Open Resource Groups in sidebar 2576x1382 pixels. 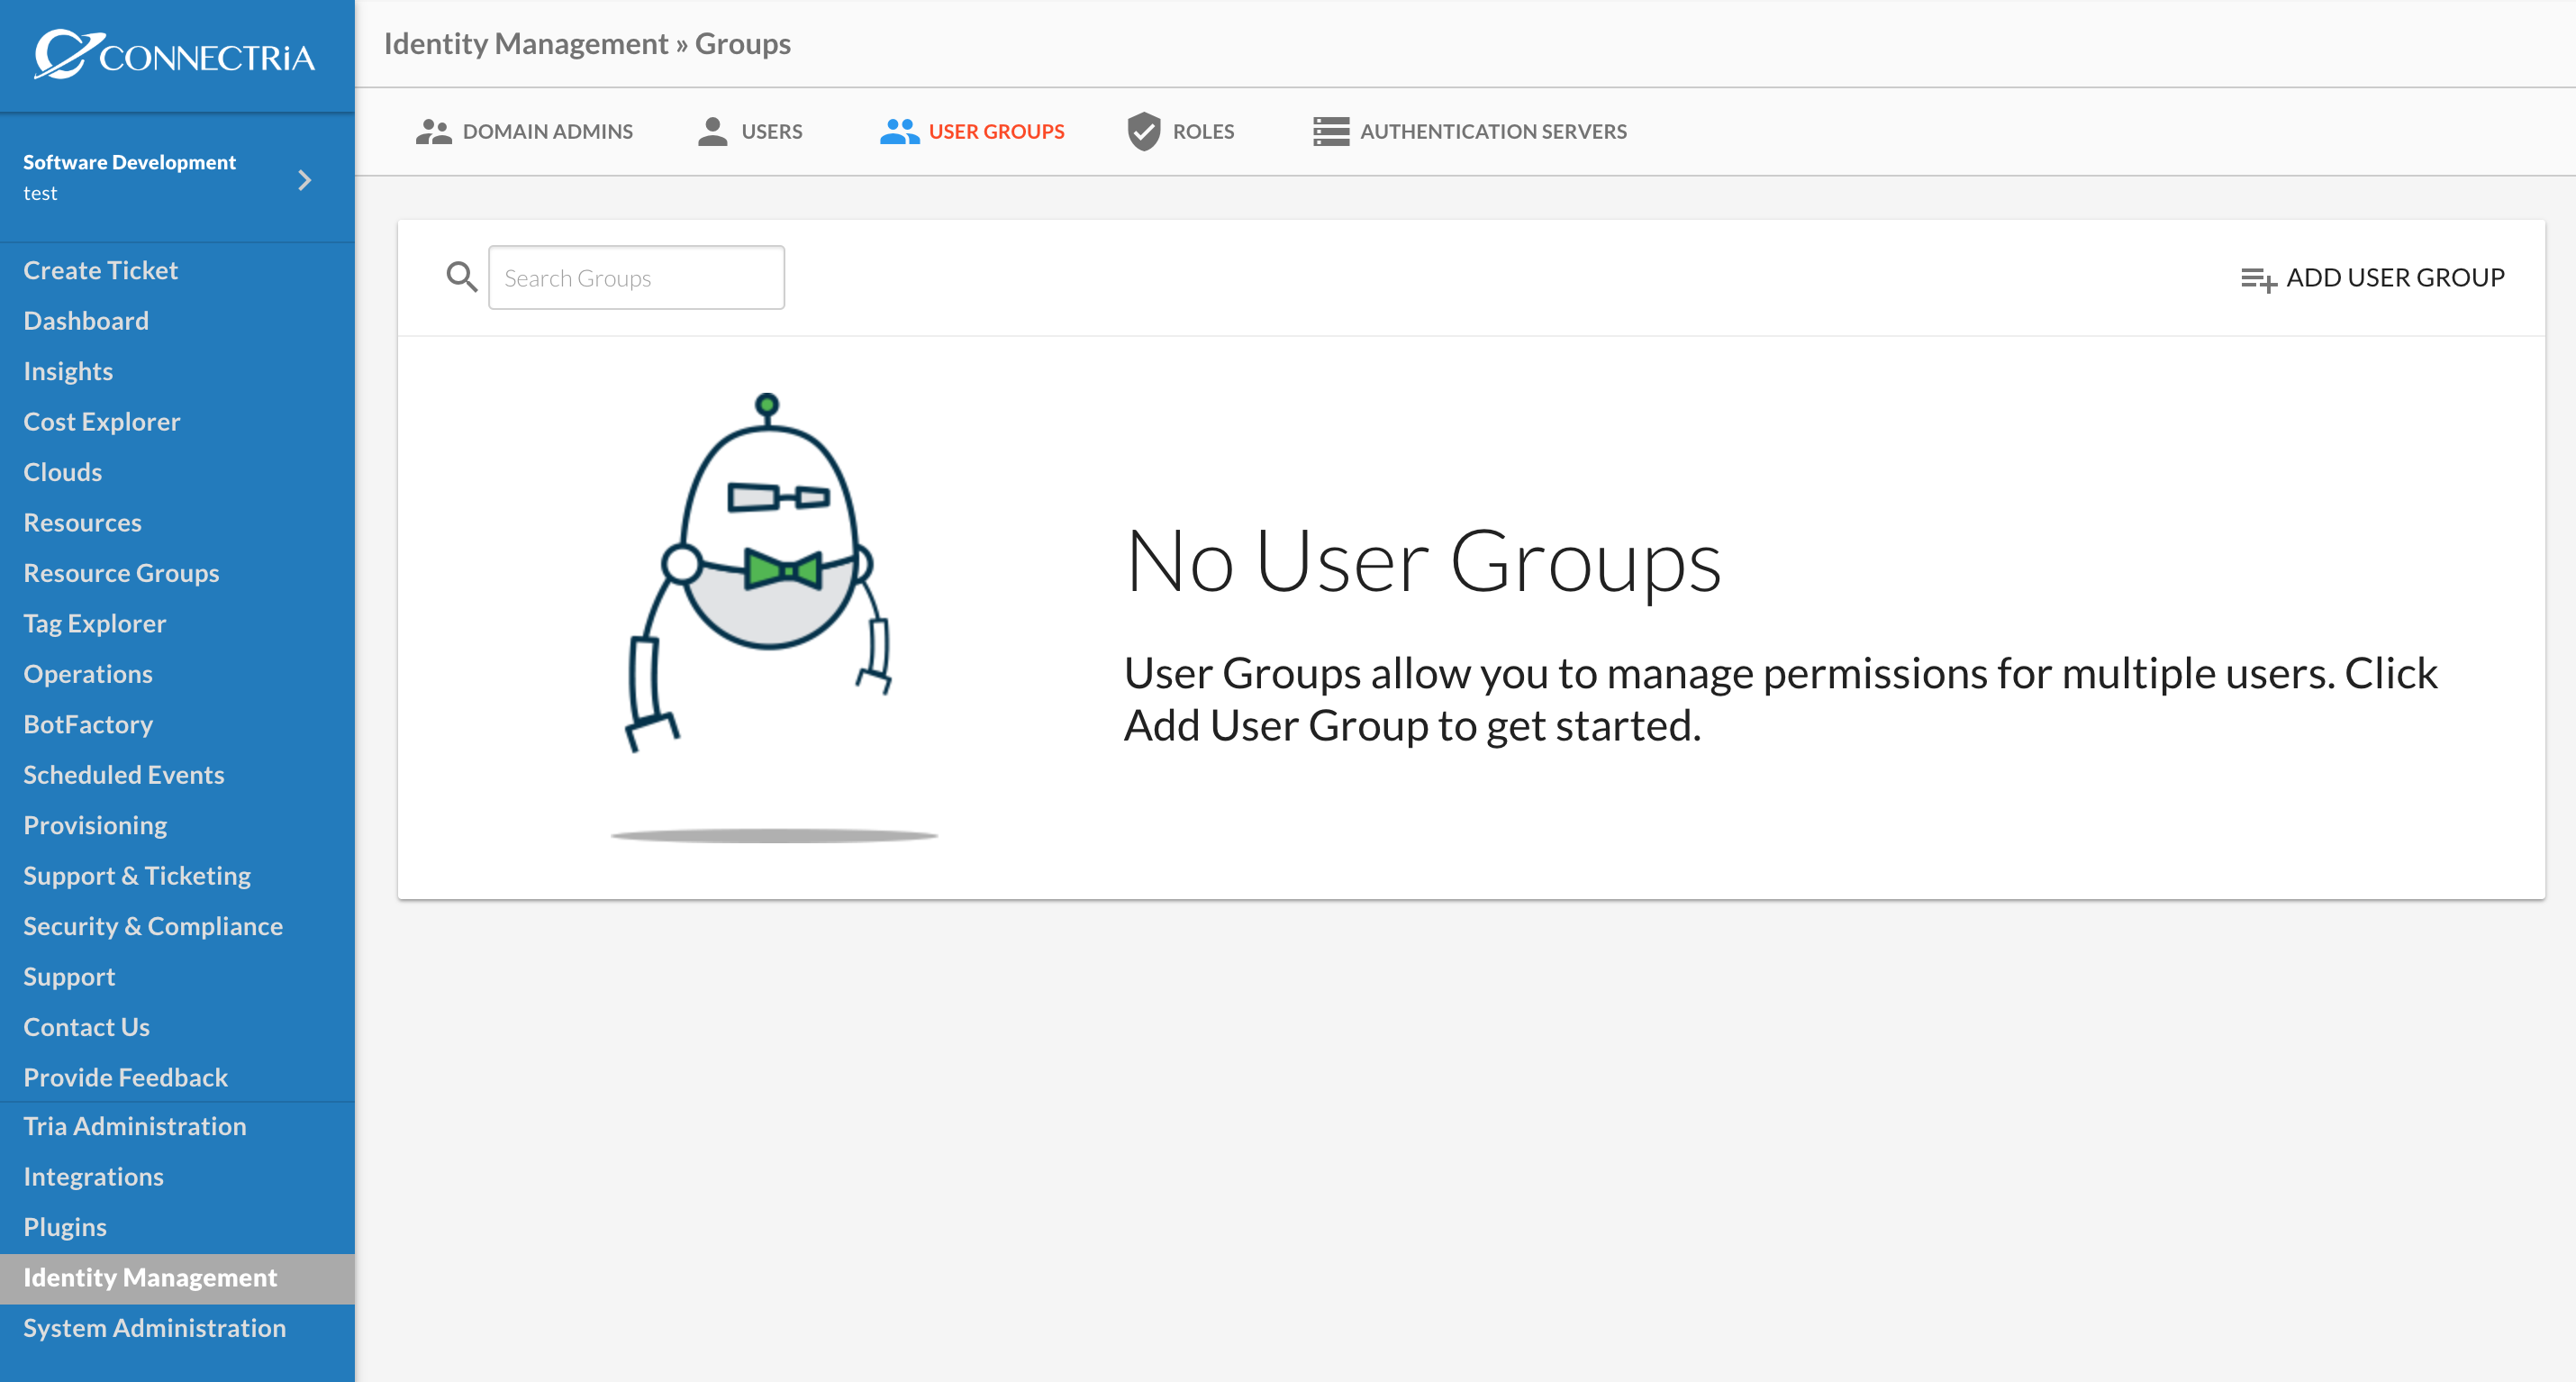pos(121,573)
